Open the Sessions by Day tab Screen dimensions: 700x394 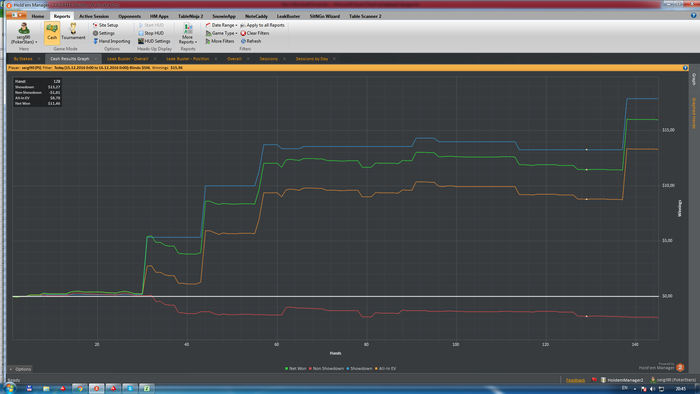click(x=312, y=59)
